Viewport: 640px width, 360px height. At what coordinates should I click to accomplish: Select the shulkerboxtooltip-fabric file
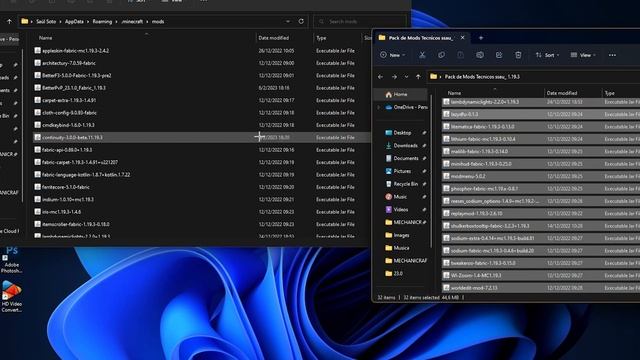point(540,226)
